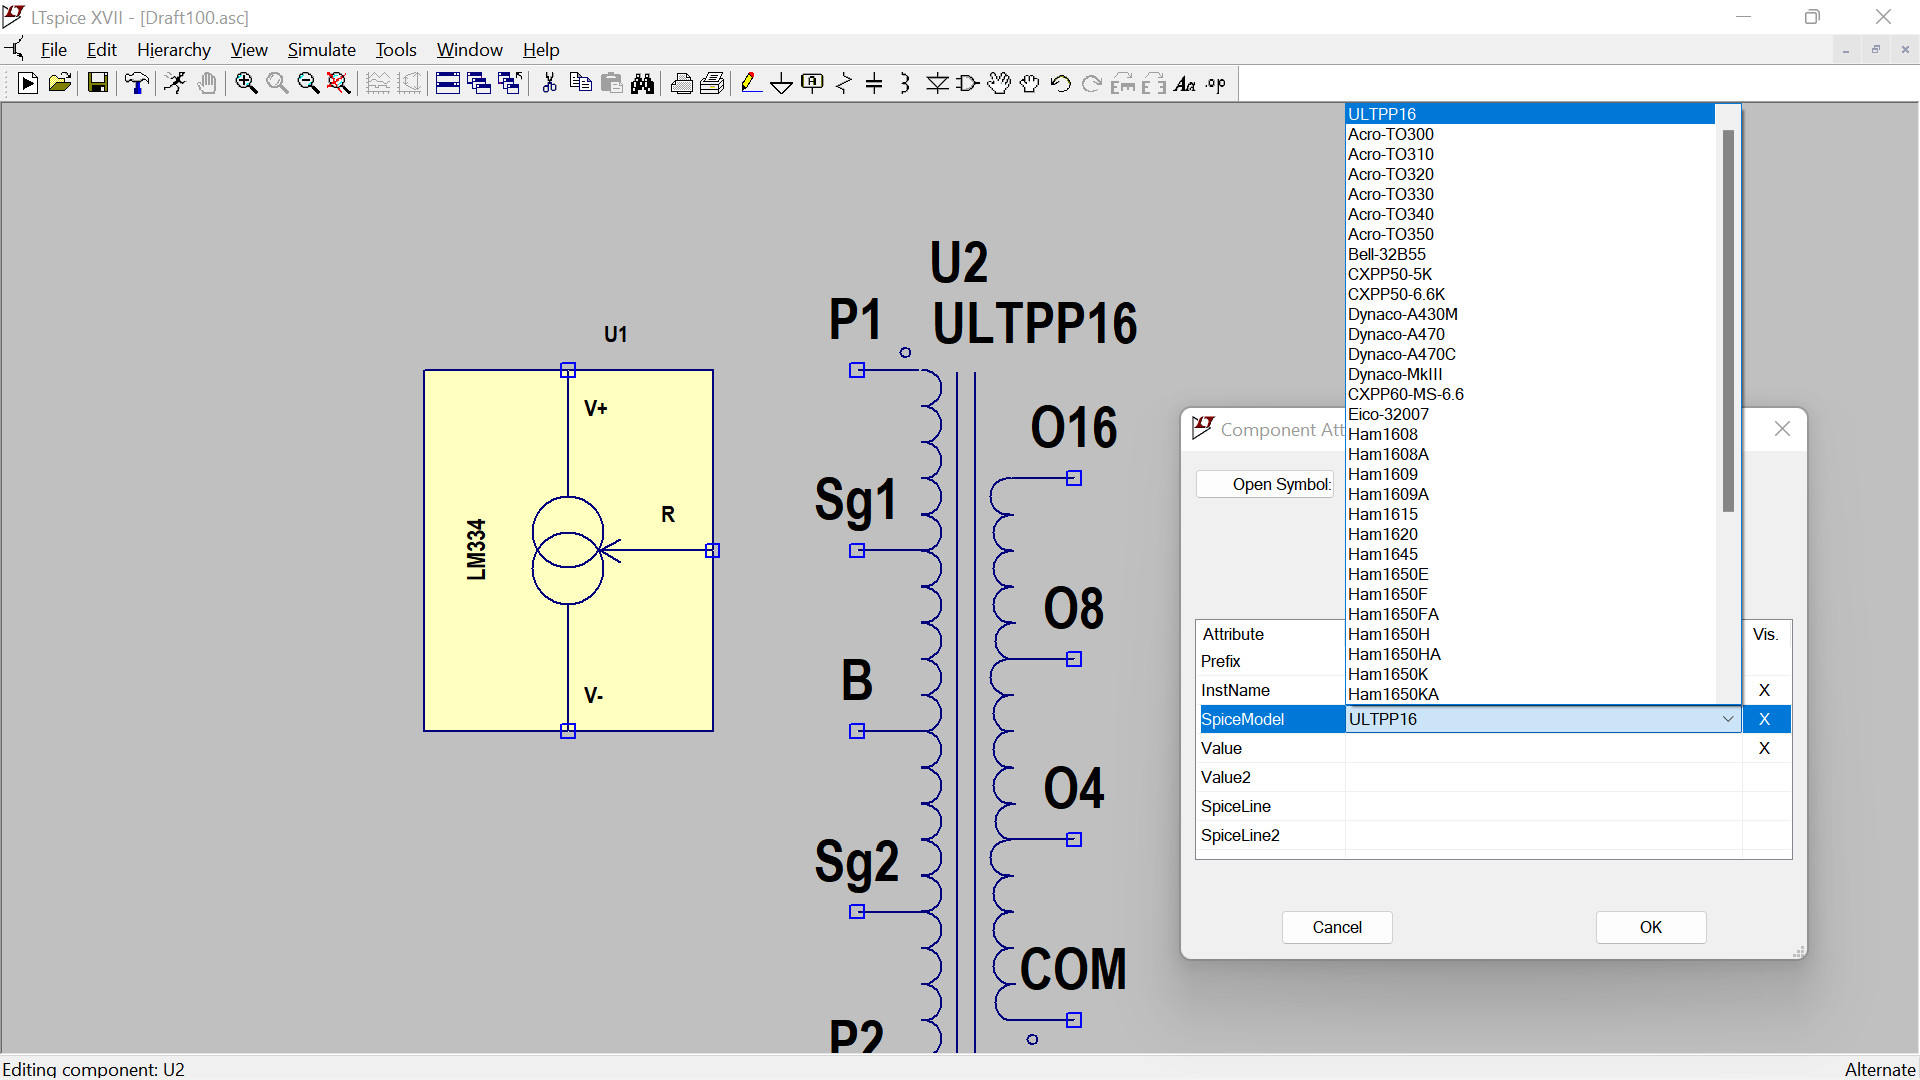The height and width of the screenshot is (1080, 1920).
Task: Click the Print Setup icon
Action: (681, 84)
